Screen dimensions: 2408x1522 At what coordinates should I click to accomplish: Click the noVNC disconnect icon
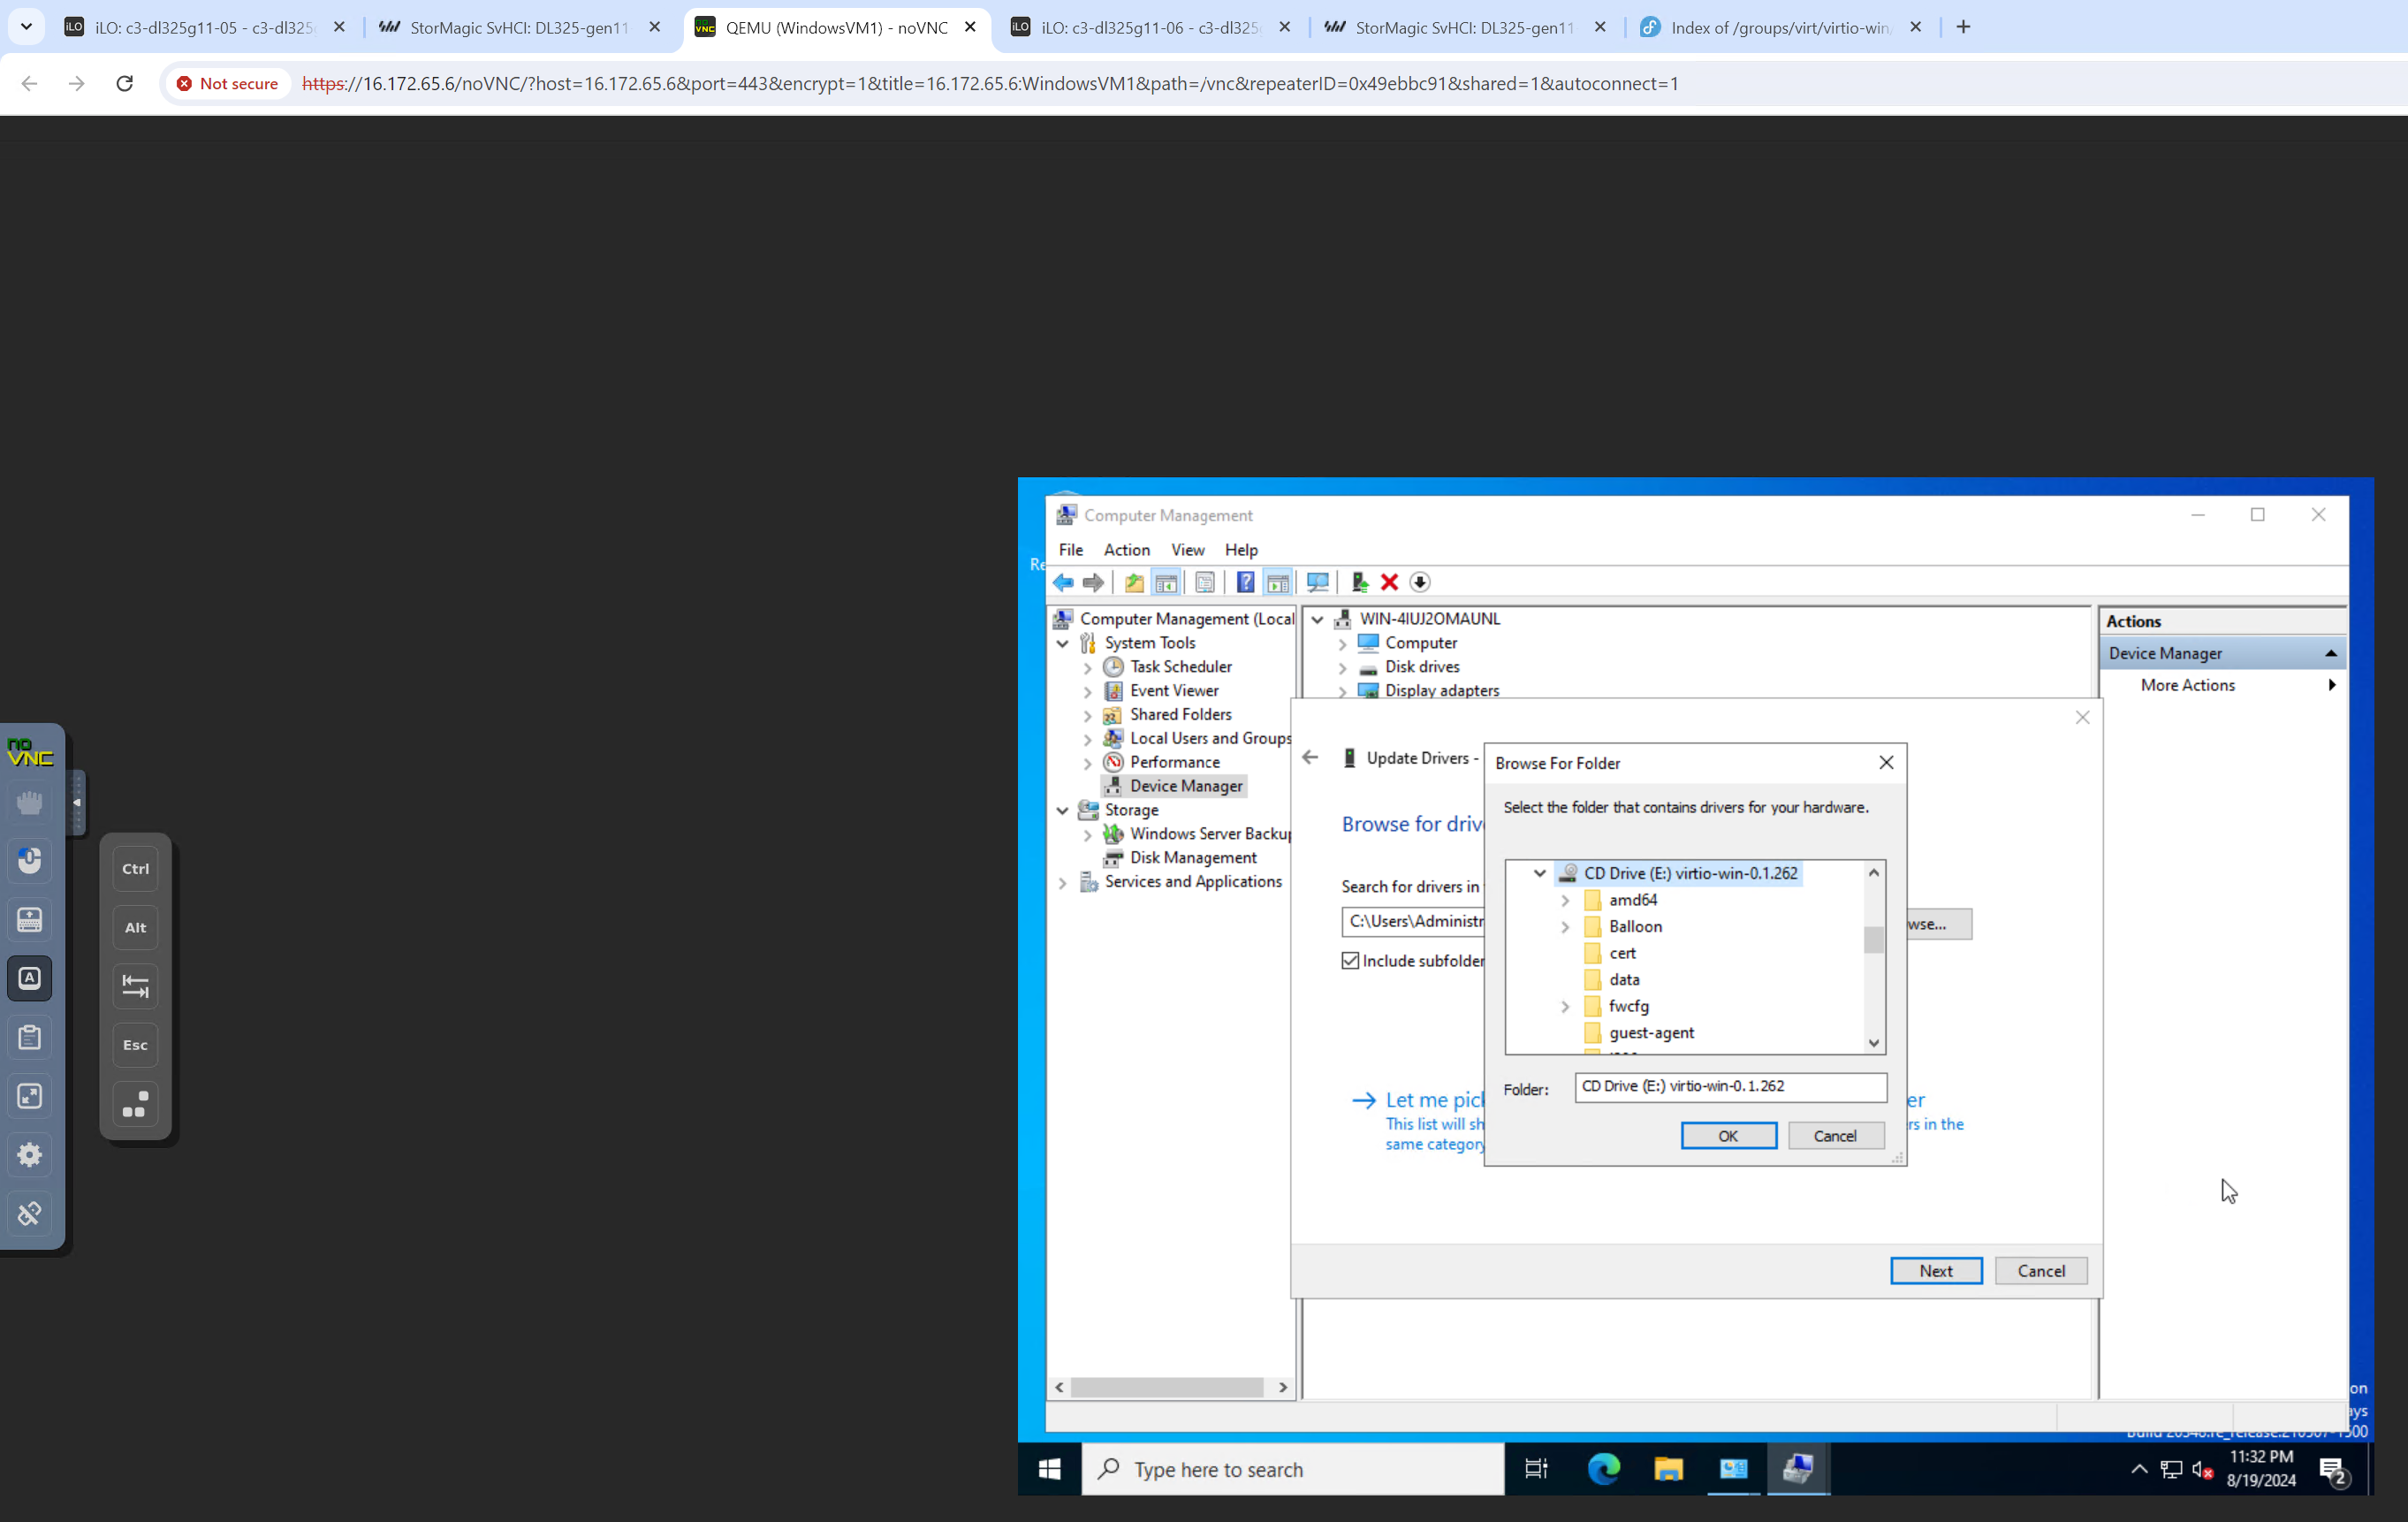click(x=30, y=1213)
